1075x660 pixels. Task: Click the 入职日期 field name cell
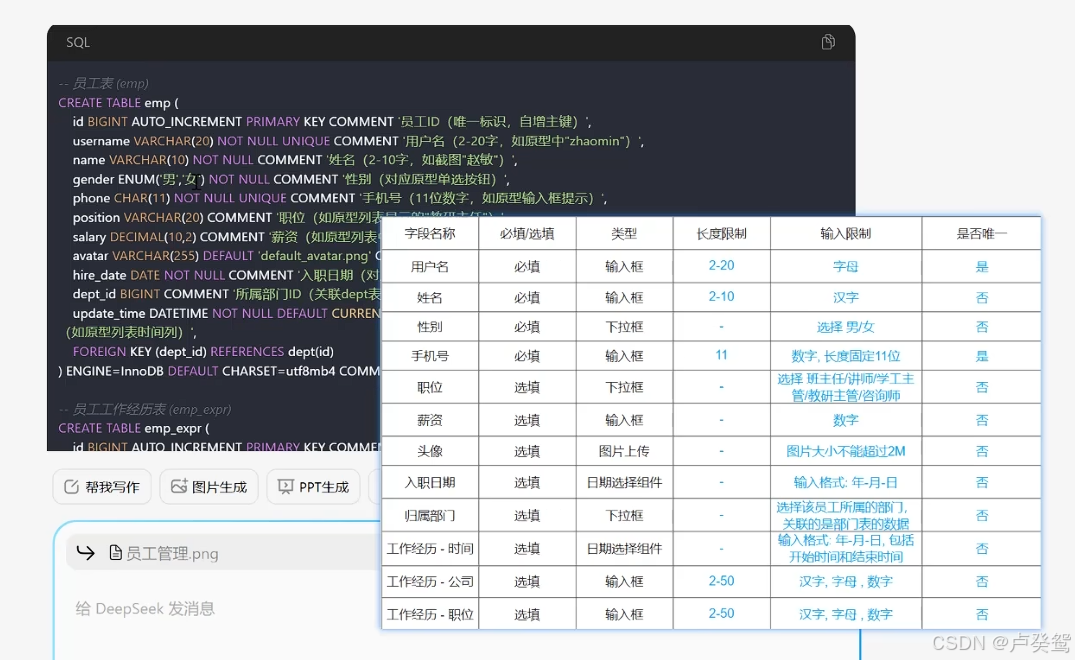tap(430, 482)
